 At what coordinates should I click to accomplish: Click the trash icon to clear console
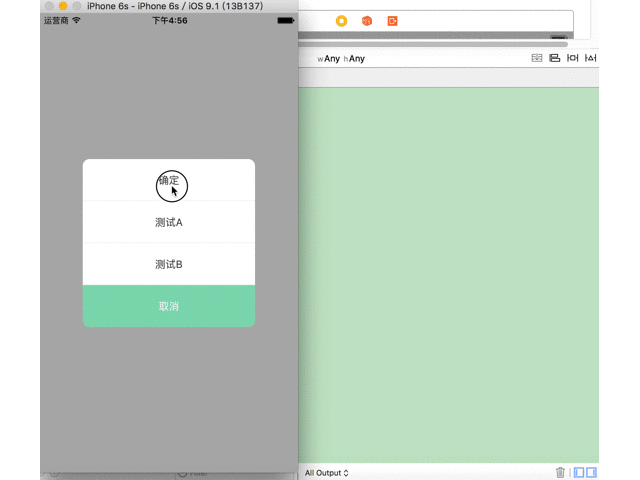[x=560, y=472]
